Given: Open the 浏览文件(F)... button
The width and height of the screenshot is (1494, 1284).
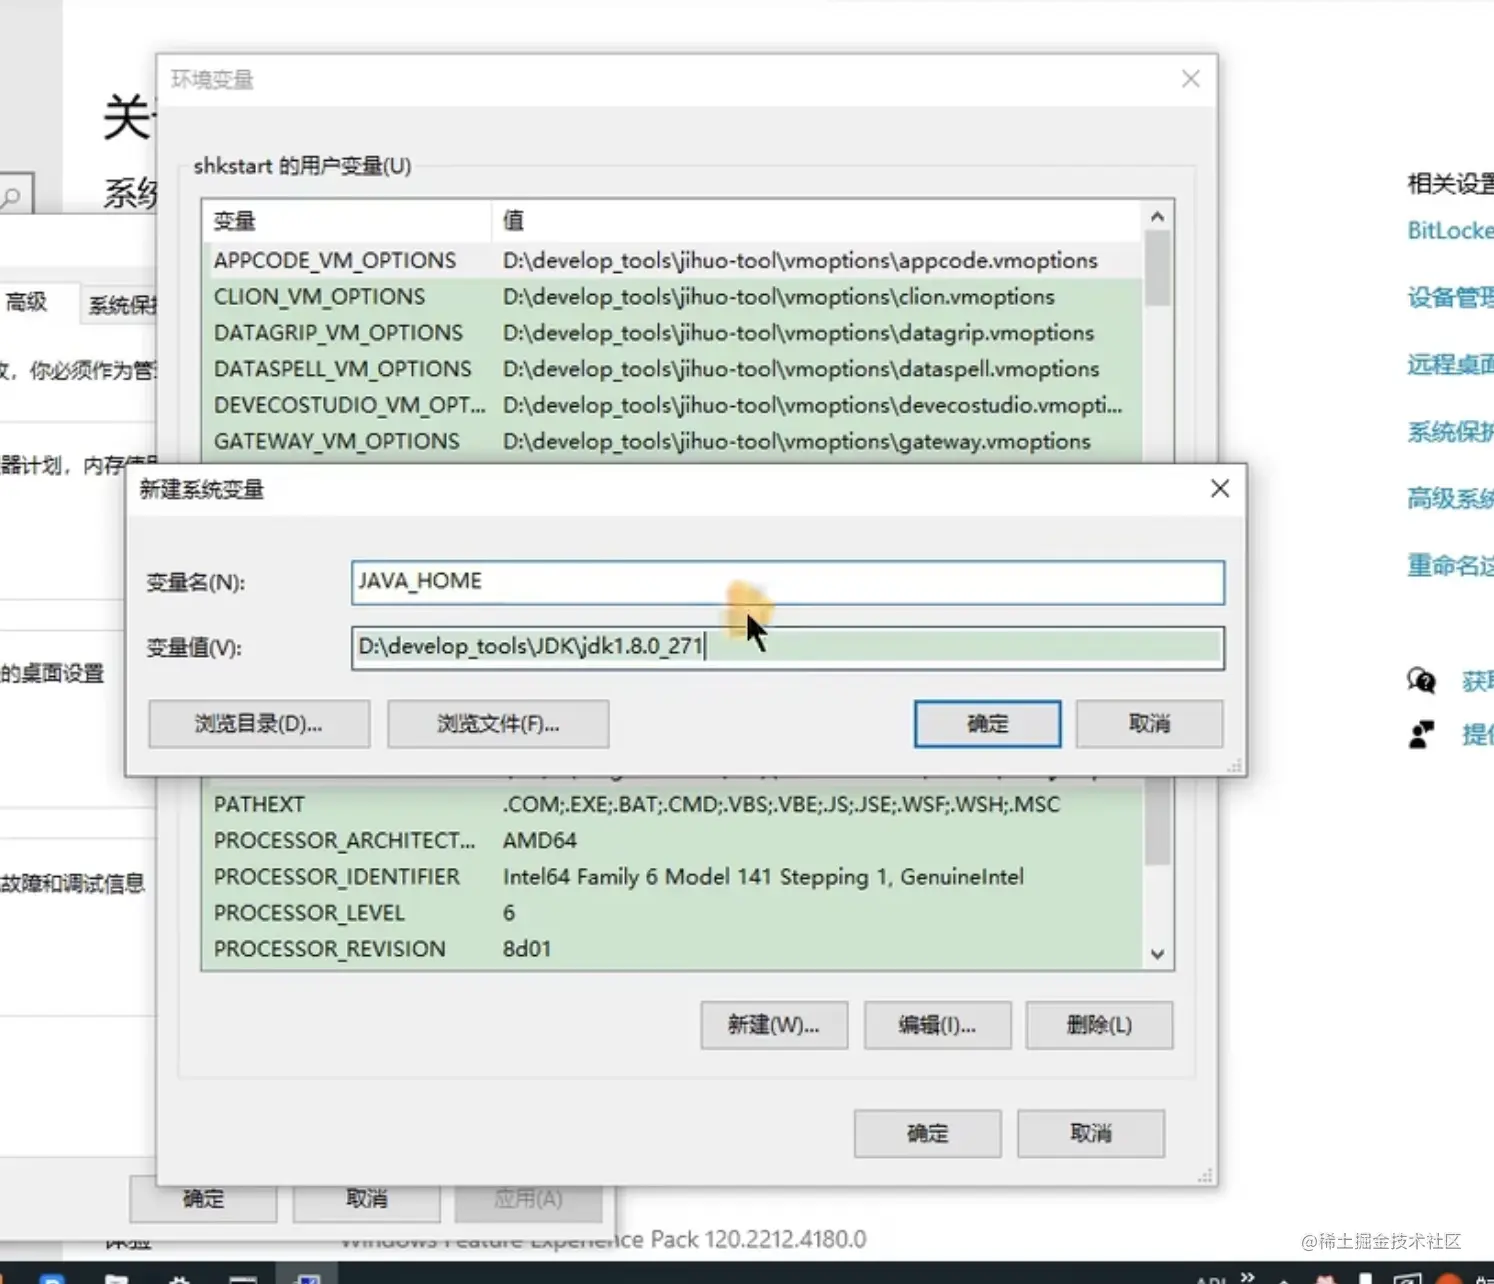Looking at the screenshot, I should [498, 724].
